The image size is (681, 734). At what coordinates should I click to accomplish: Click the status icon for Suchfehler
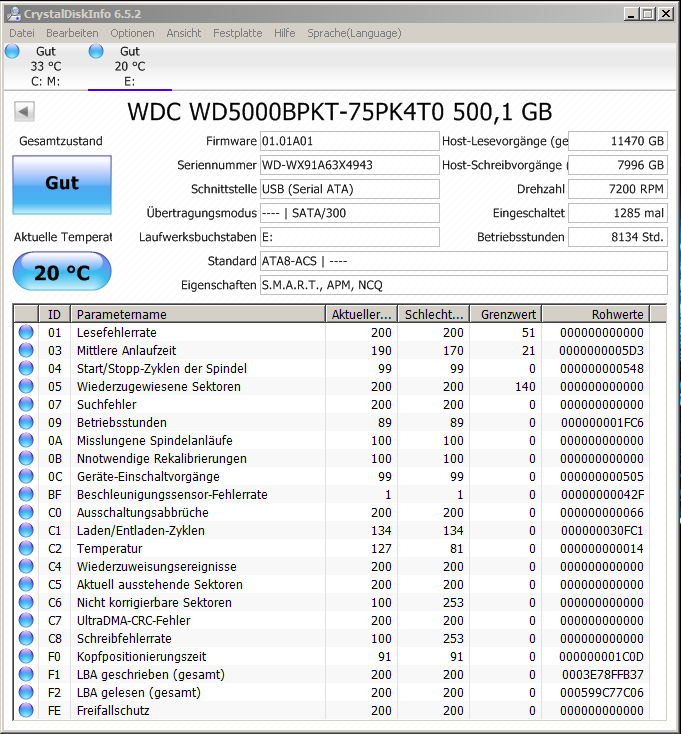(x=26, y=404)
